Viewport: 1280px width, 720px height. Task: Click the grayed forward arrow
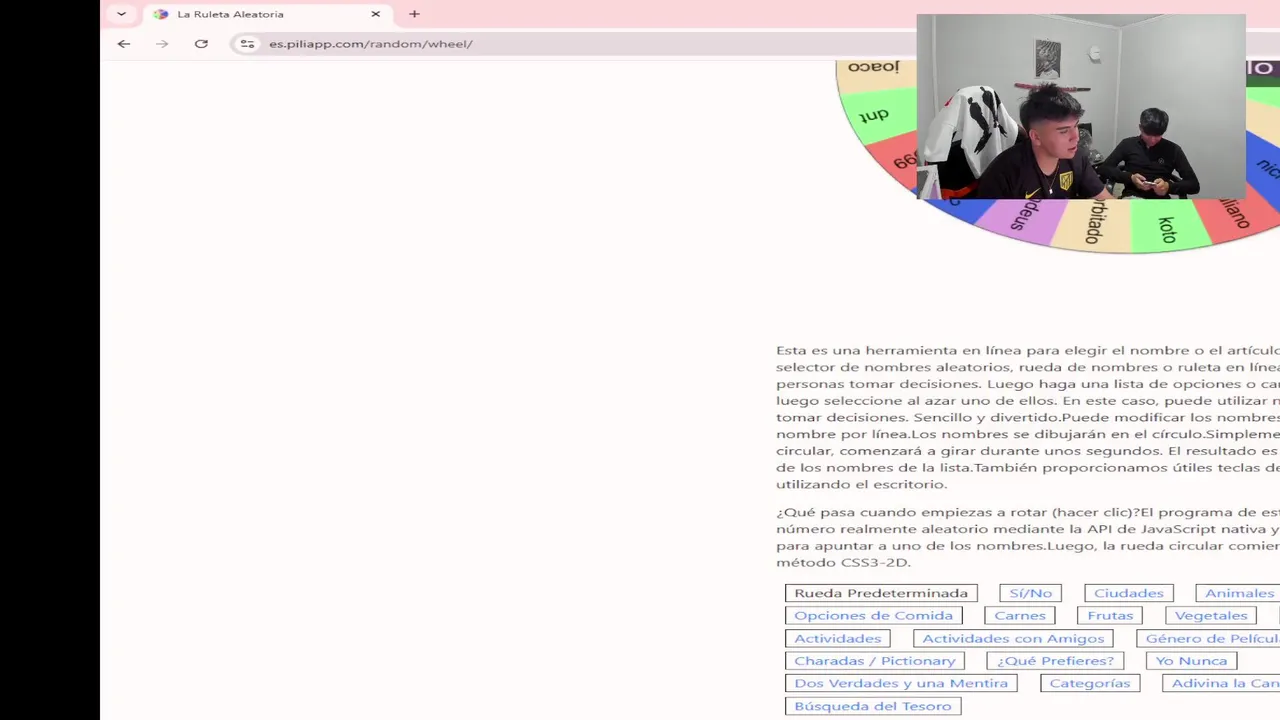(x=162, y=44)
